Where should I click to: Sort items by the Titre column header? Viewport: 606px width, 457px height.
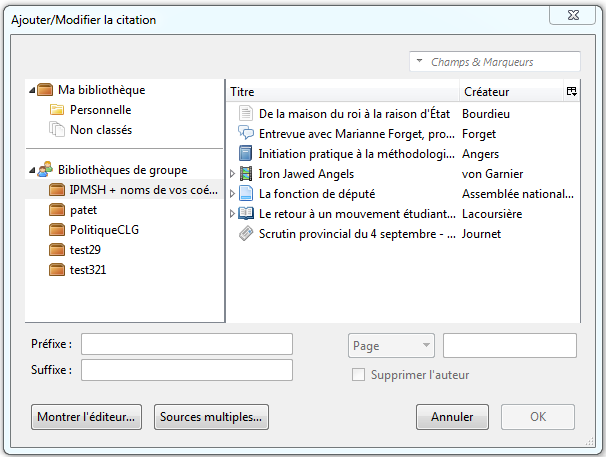pyautogui.click(x=342, y=92)
